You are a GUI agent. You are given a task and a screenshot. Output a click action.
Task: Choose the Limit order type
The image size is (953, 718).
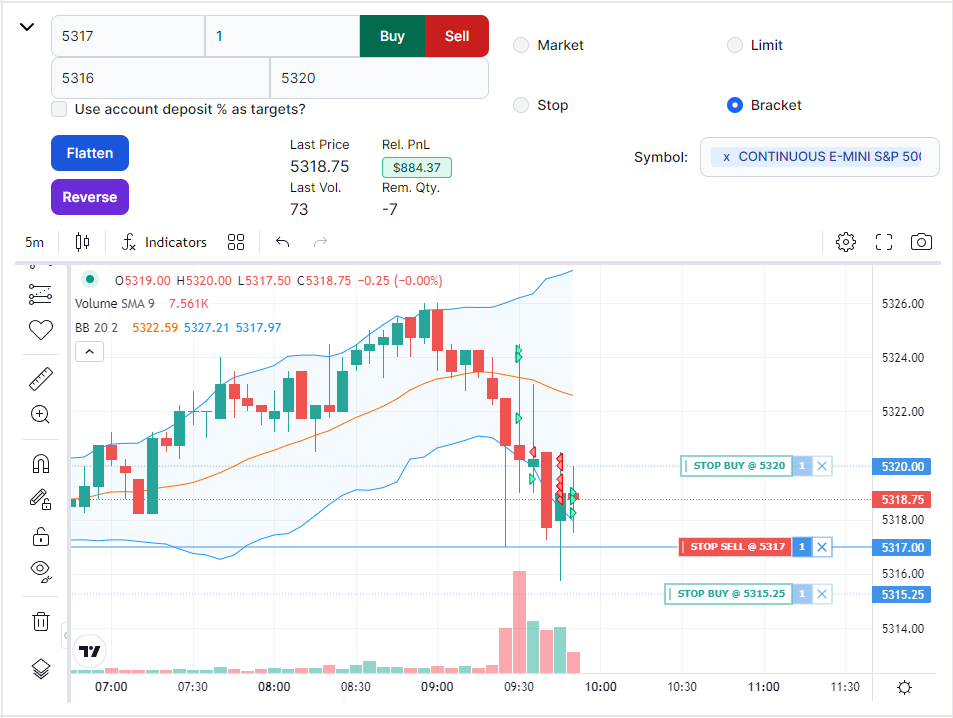coord(735,45)
